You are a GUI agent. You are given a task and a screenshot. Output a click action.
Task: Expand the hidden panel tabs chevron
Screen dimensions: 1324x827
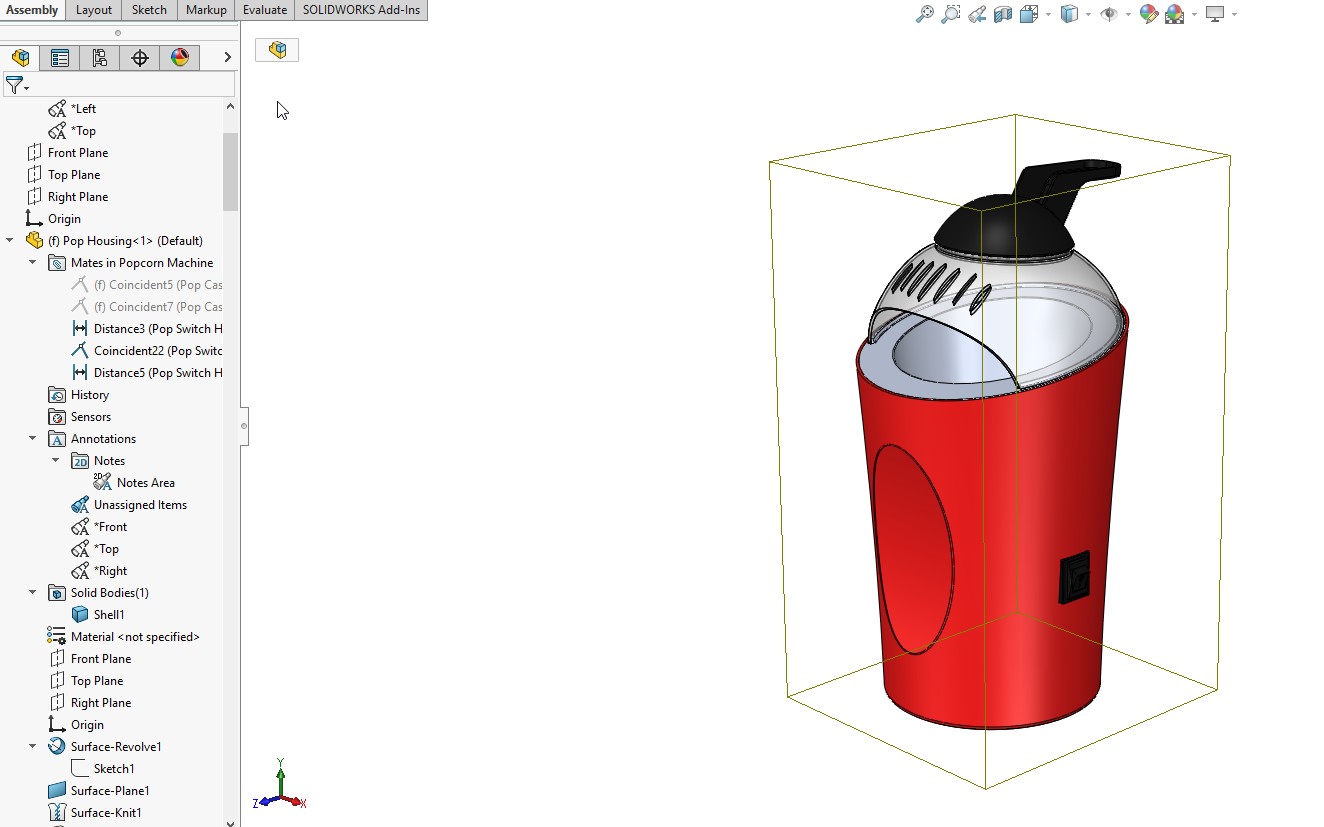[x=227, y=58]
